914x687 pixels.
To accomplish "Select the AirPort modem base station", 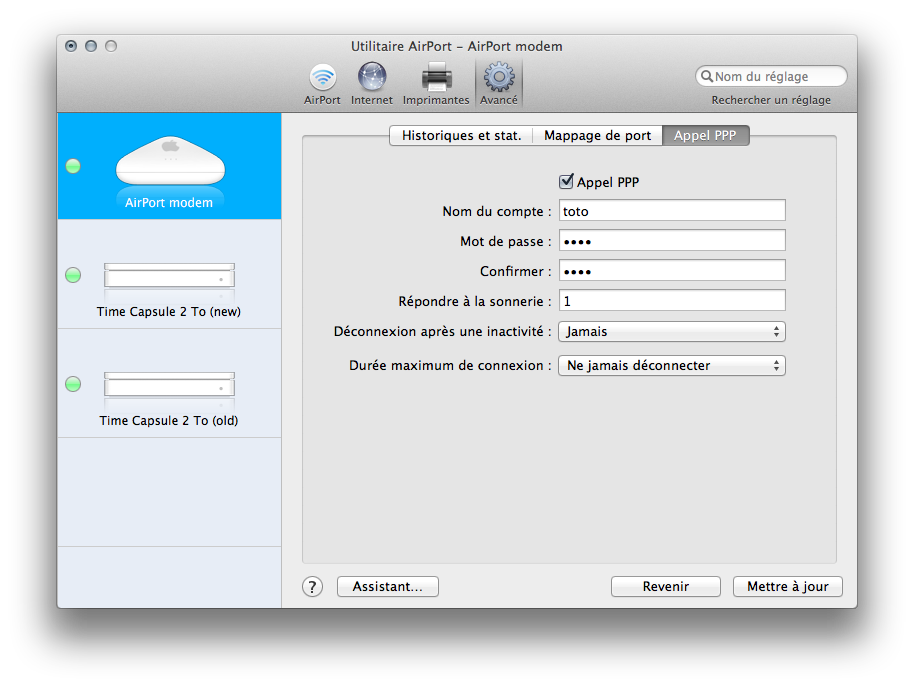I will point(169,166).
